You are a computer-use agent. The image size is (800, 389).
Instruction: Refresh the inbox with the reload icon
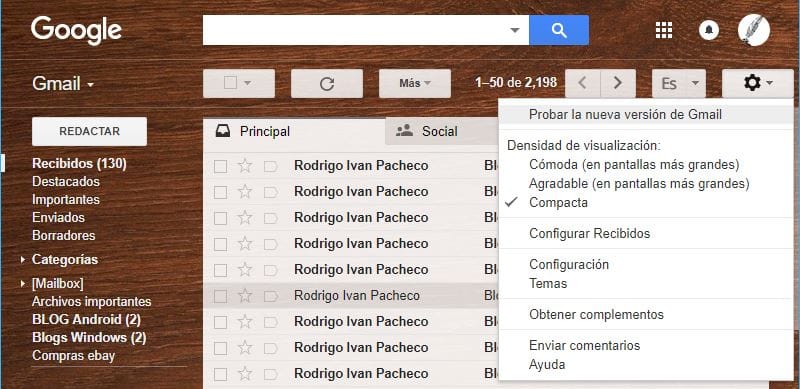coord(327,84)
